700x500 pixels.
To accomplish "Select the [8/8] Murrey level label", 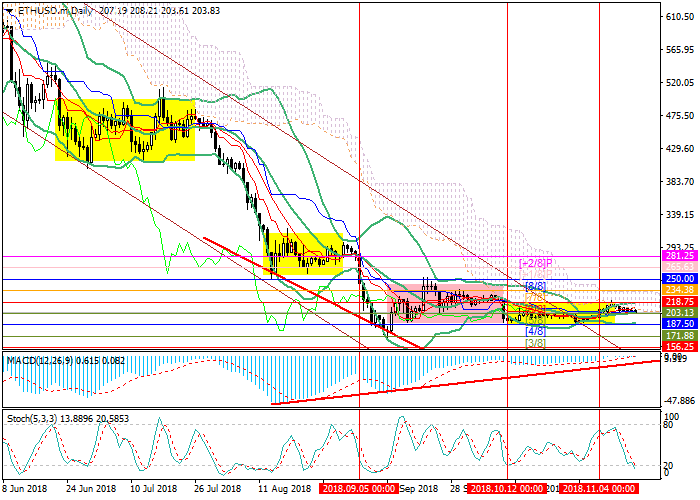I will (x=536, y=286).
